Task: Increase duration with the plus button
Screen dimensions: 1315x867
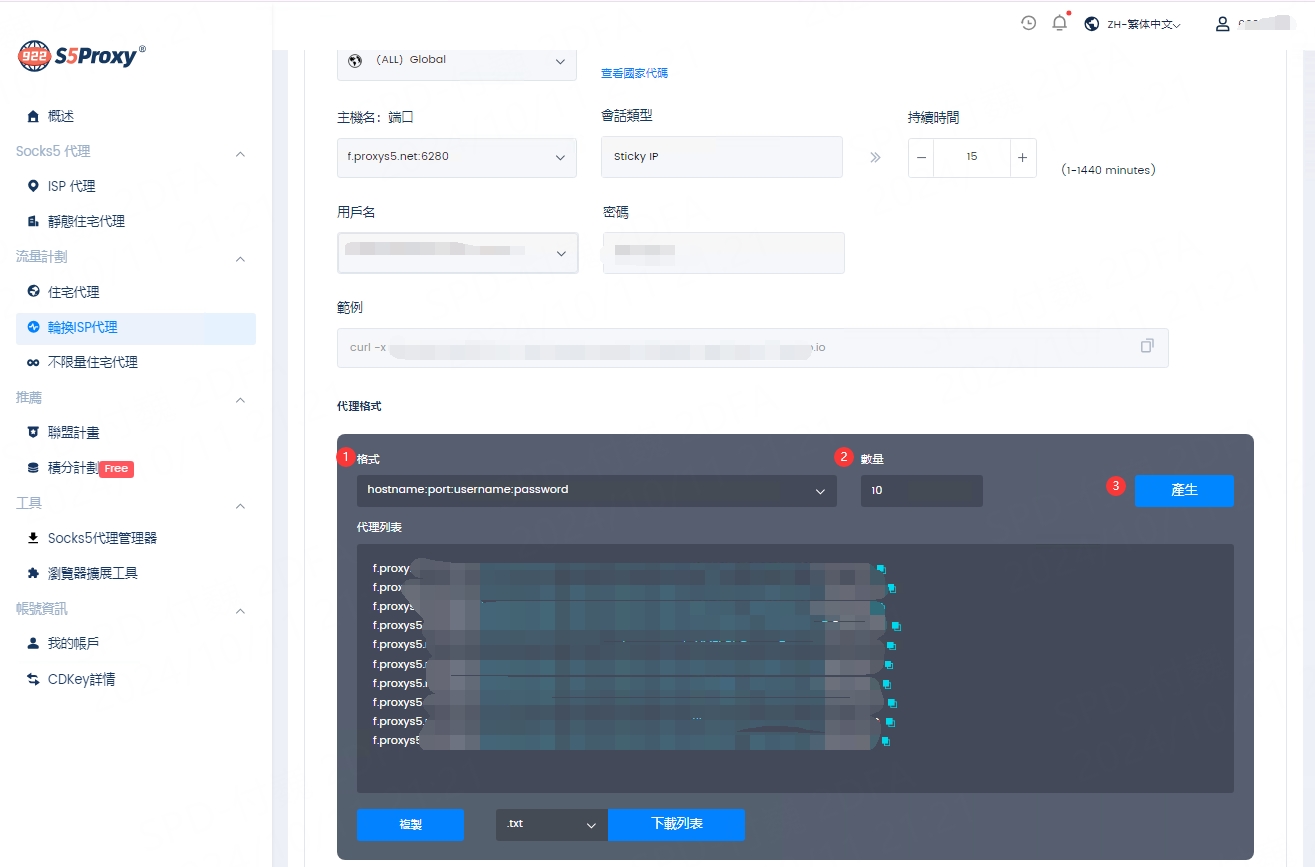Action: click(x=1022, y=157)
